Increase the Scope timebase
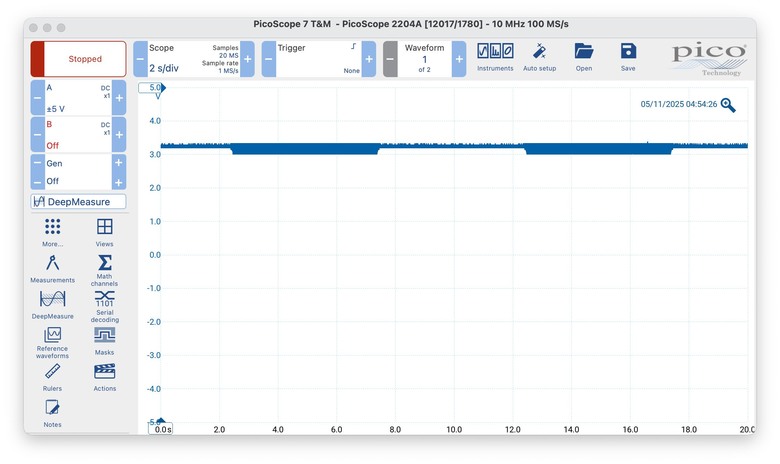Viewport: 780px width, 464px height. [247, 59]
